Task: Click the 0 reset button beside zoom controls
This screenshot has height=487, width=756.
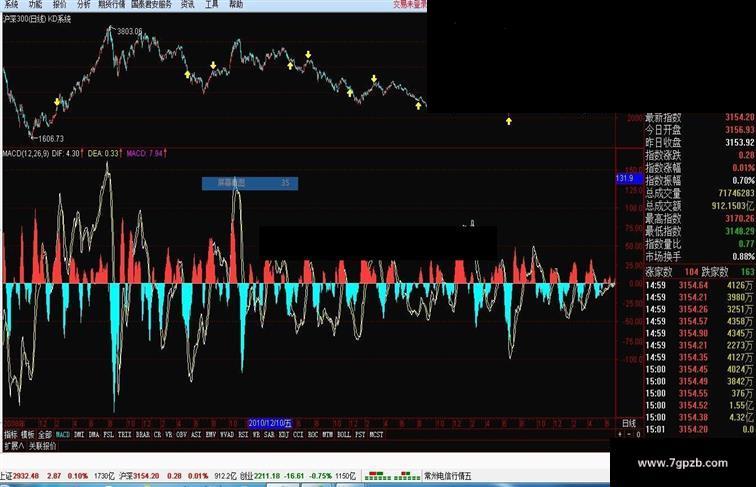Action: [638, 434]
